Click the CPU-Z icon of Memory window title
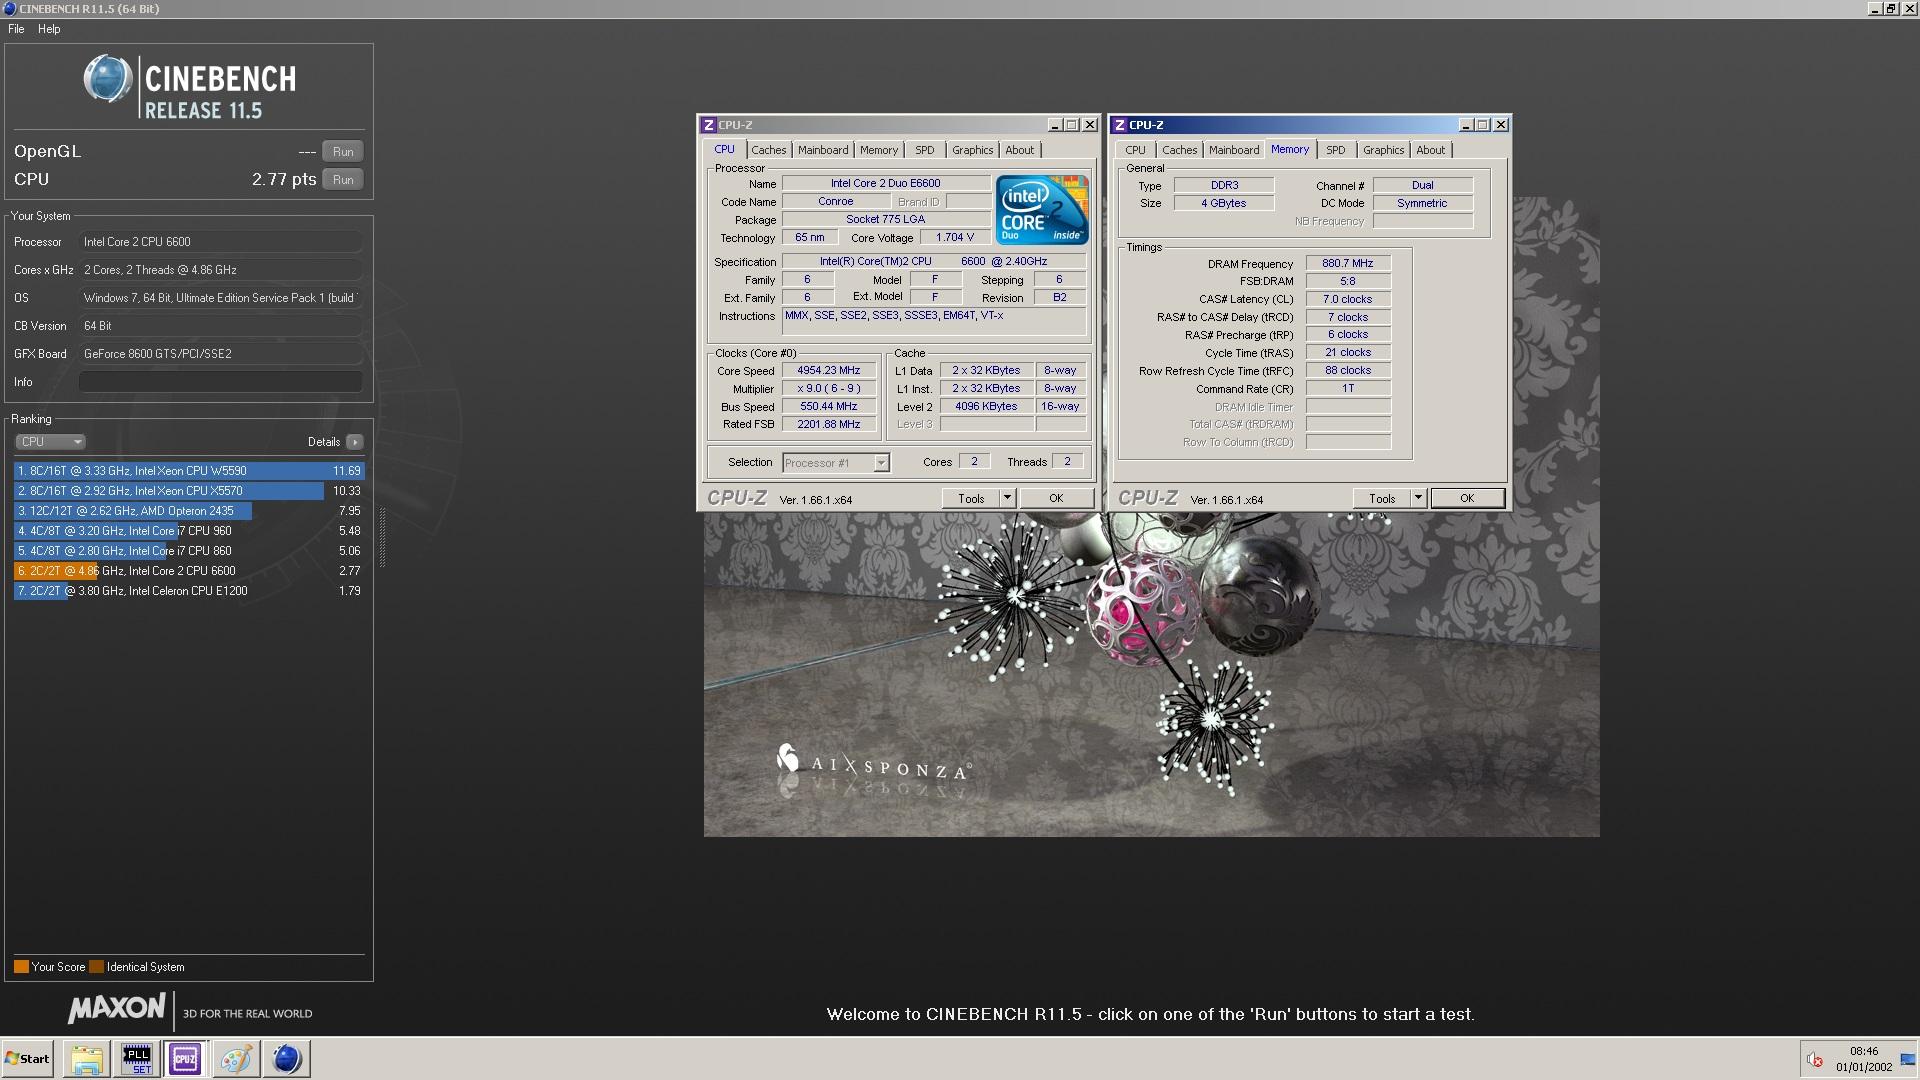The image size is (1920, 1080). [x=1119, y=125]
